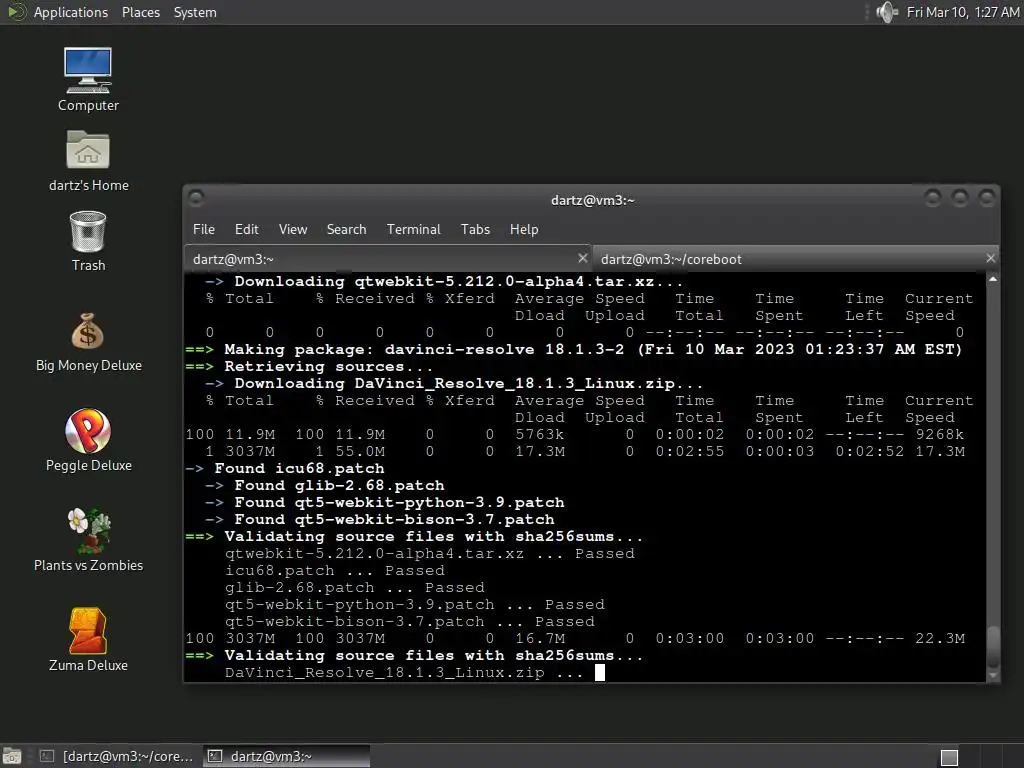Close the dartz@vm3:~ terminal tab
Screen dimensions: 1024x768
coord(583,259)
